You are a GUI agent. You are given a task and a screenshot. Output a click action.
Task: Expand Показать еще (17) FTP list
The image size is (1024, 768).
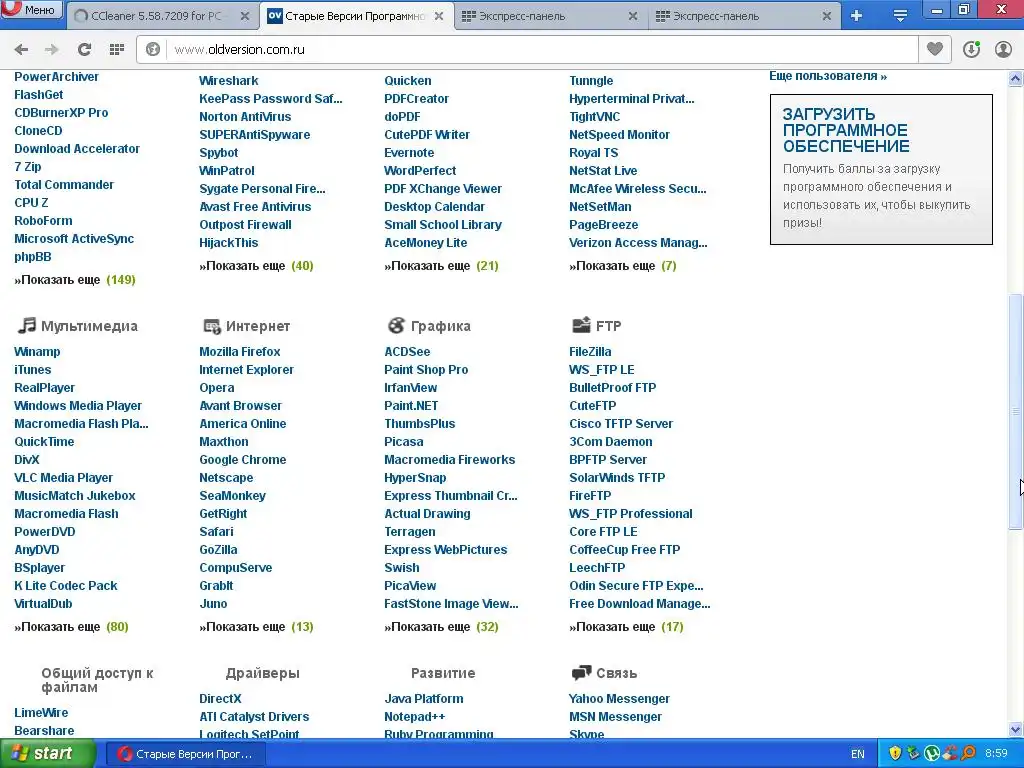coord(626,627)
